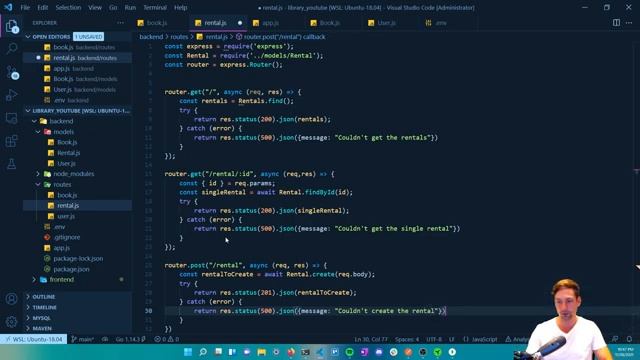This screenshot has height=360, width=640.
Task: Click the main branch indicator in status bar
Action: click(83, 339)
